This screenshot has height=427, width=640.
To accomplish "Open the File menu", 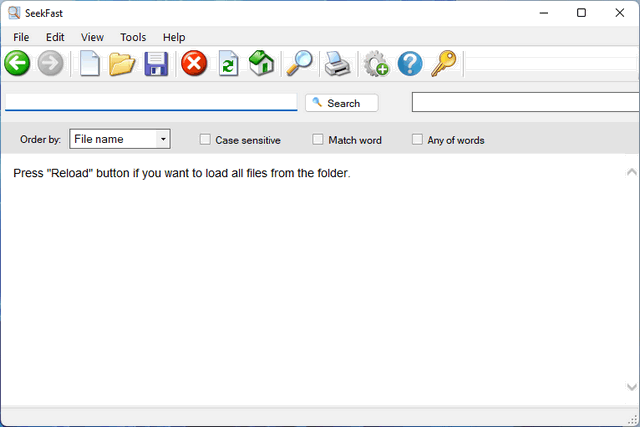I will 21,37.
